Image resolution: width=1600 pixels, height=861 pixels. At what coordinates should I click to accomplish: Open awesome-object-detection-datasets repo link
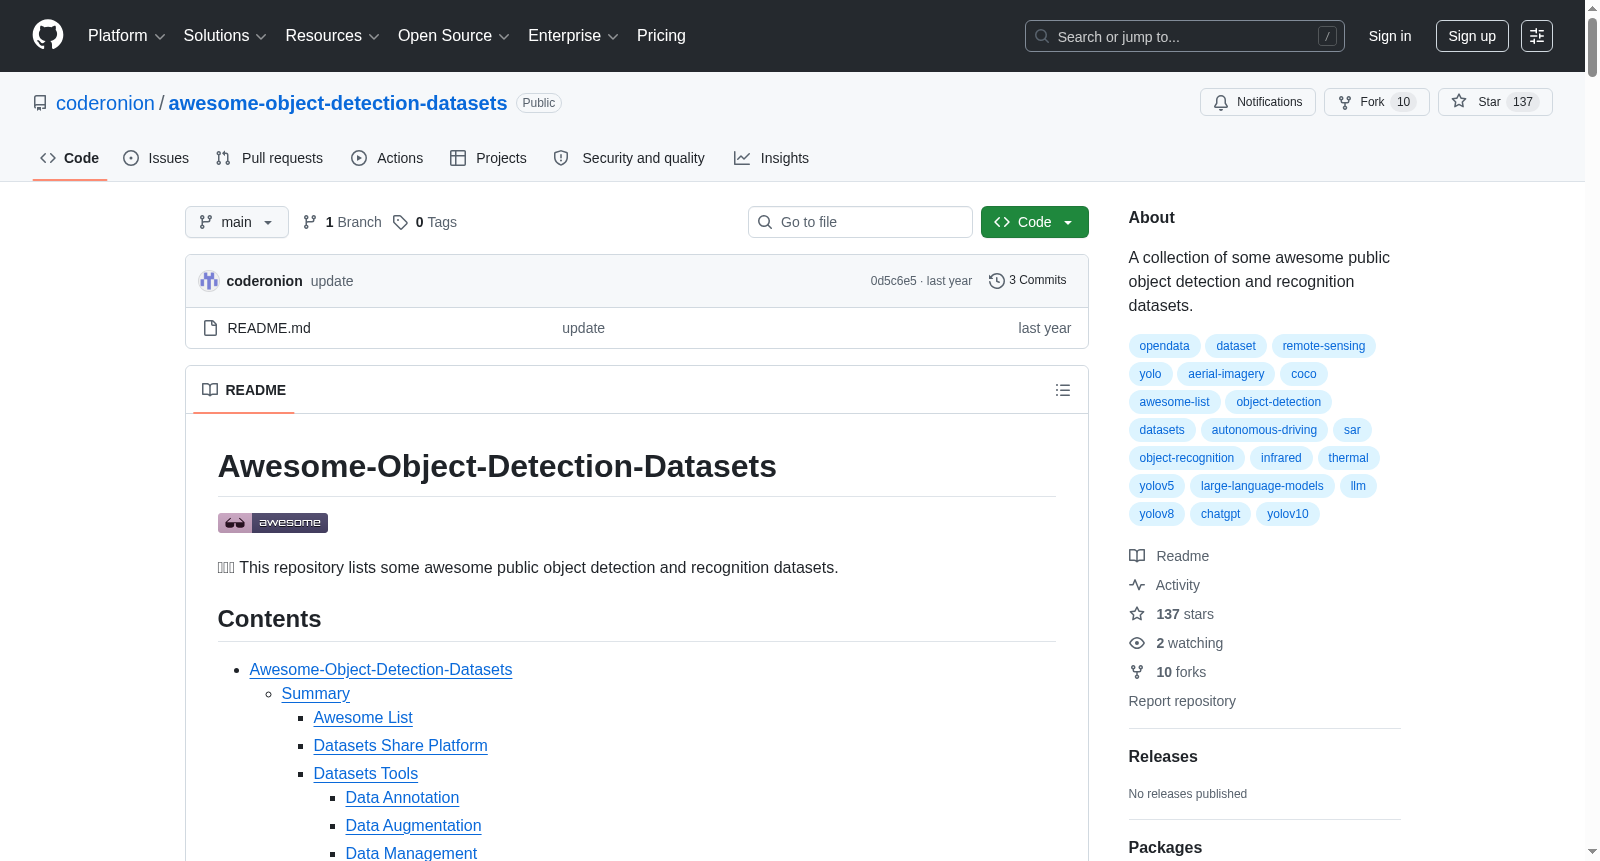pyautogui.click(x=338, y=103)
